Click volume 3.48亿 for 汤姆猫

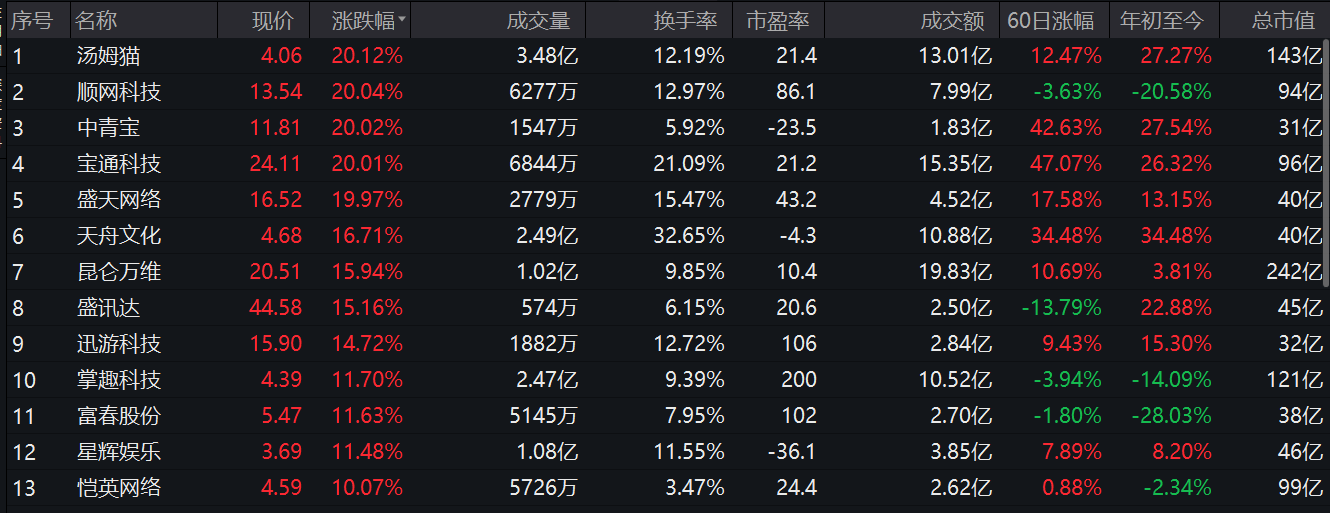pyautogui.click(x=547, y=56)
